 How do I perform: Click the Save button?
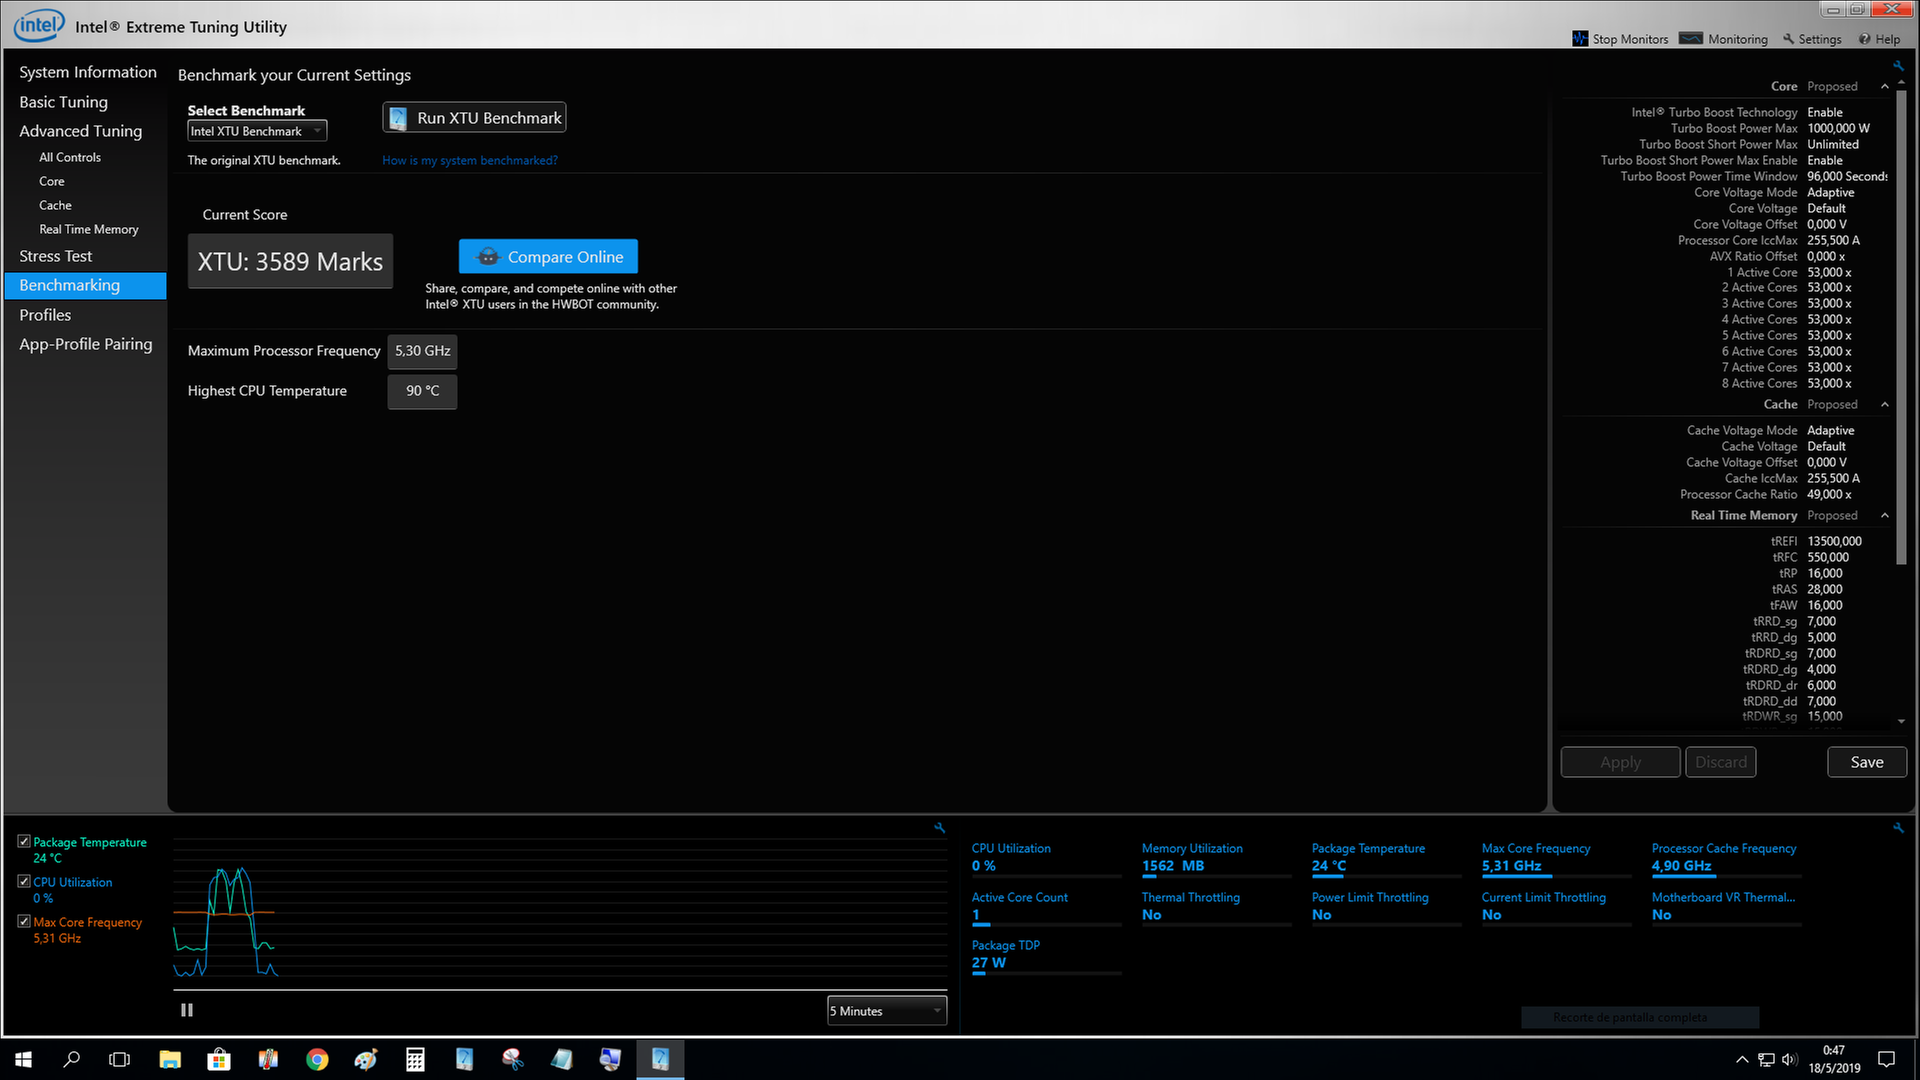click(x=1866, y=762)
